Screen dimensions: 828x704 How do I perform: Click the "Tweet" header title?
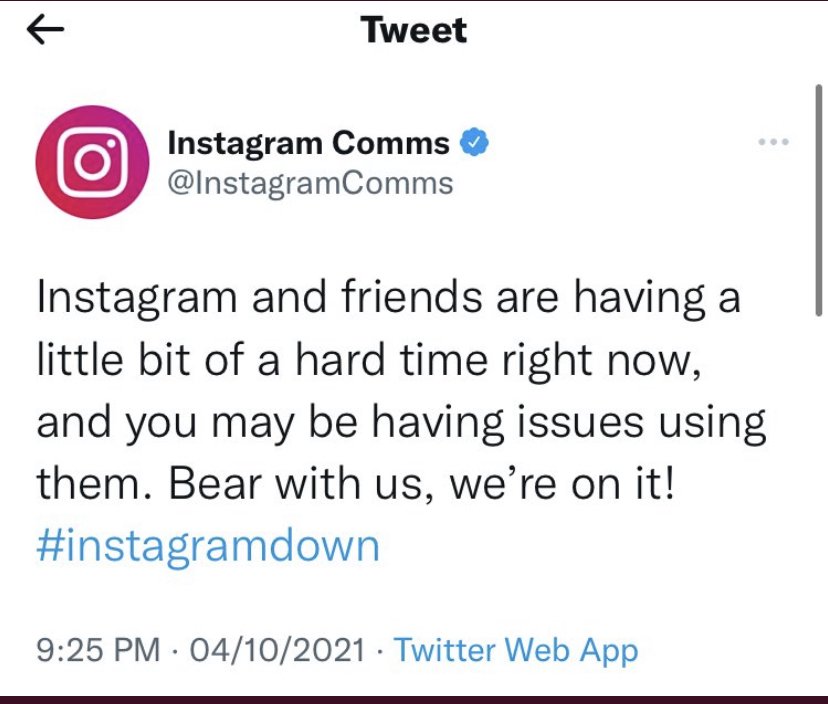(414, 31)
